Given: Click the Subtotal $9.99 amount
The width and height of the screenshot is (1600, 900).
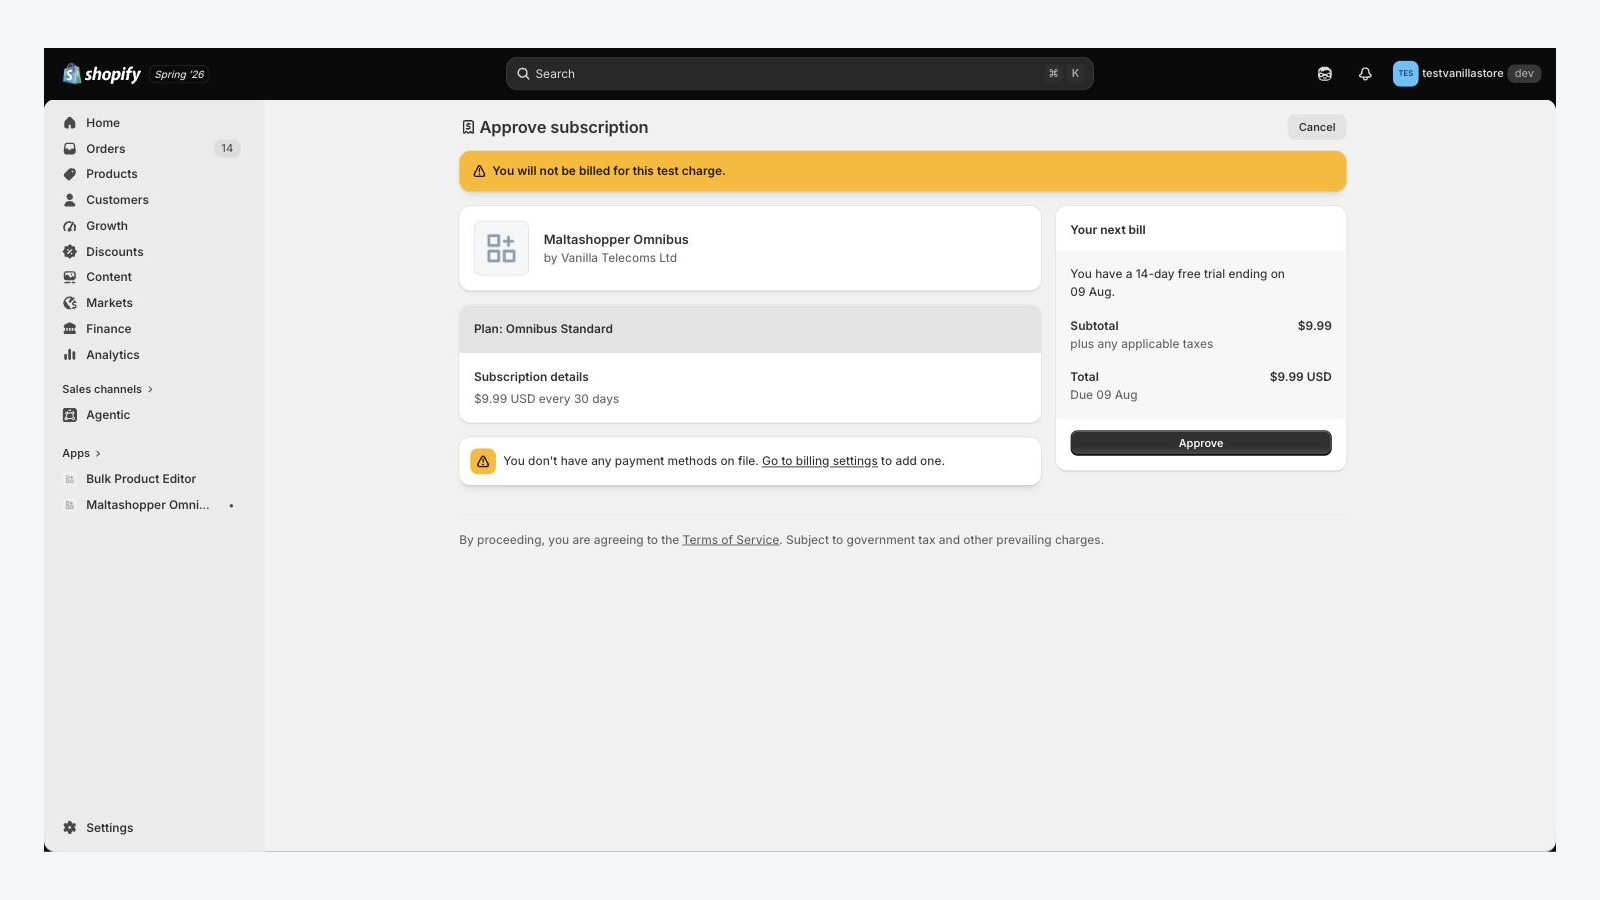Looking at the screenshot, I should 1315,326.
